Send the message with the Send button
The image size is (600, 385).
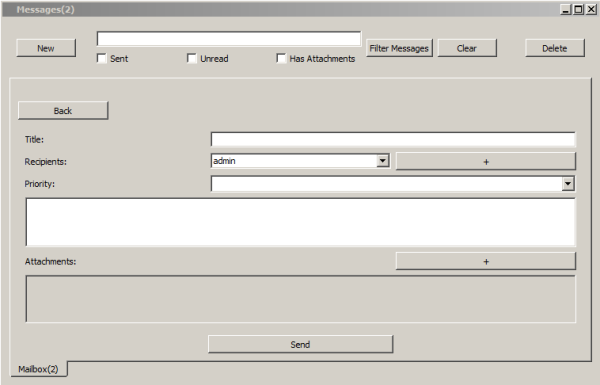pyautogui.click(x=300, y=344)
